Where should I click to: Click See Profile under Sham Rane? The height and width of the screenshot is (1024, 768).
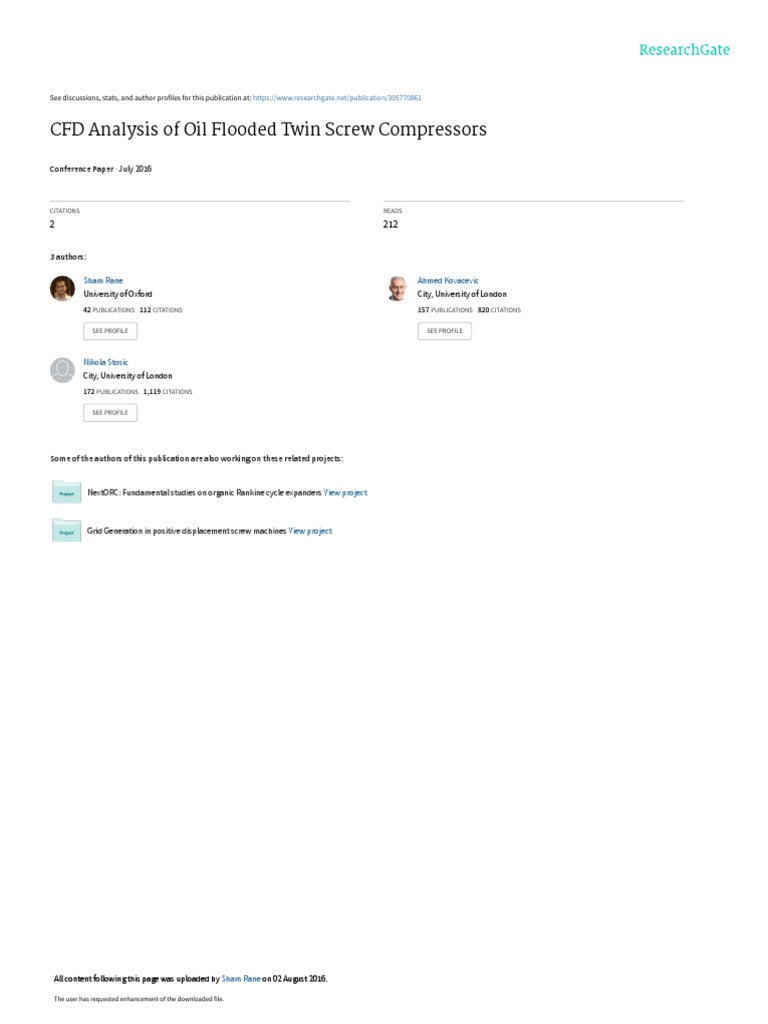110,330
